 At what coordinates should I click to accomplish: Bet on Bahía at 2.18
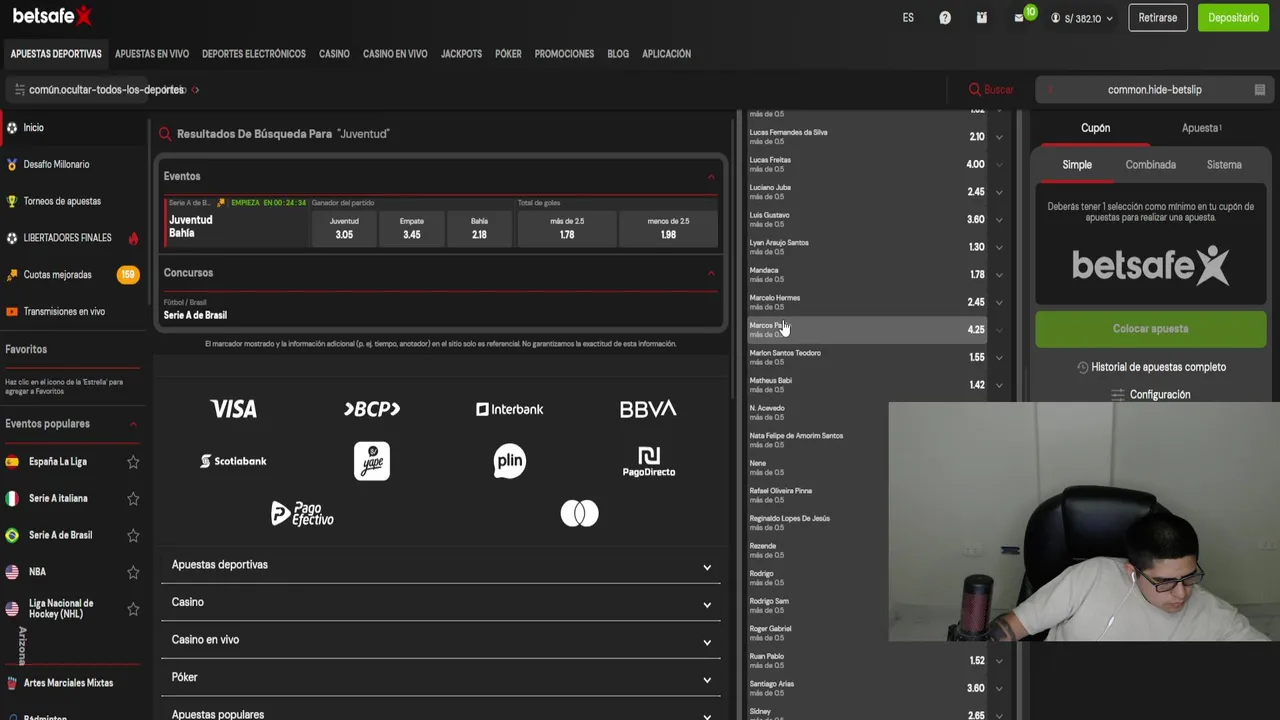(479, 229)
